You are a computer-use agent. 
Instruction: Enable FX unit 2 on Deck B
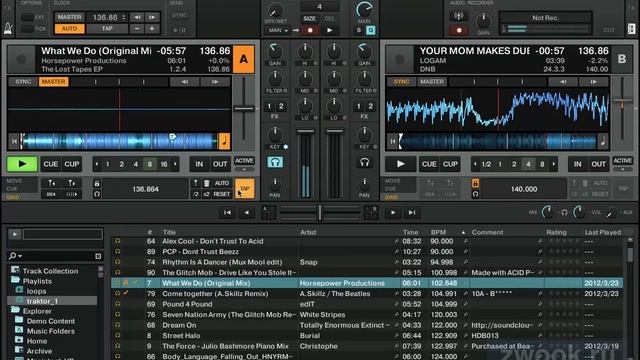point(371,107)
